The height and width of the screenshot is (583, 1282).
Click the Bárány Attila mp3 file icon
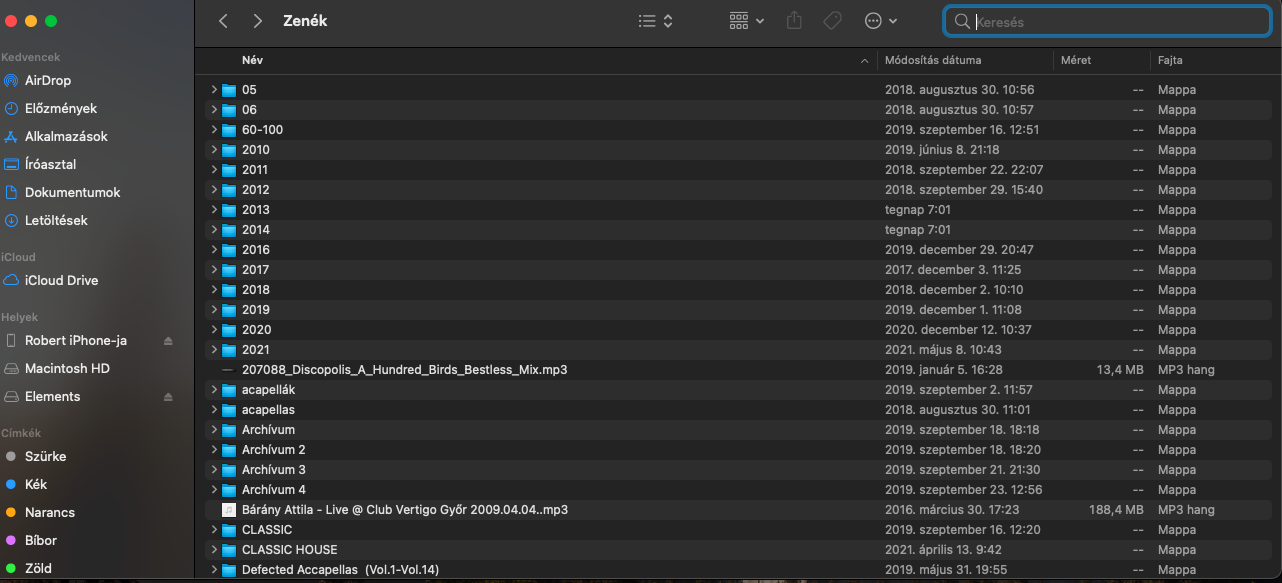coord(229,510)
